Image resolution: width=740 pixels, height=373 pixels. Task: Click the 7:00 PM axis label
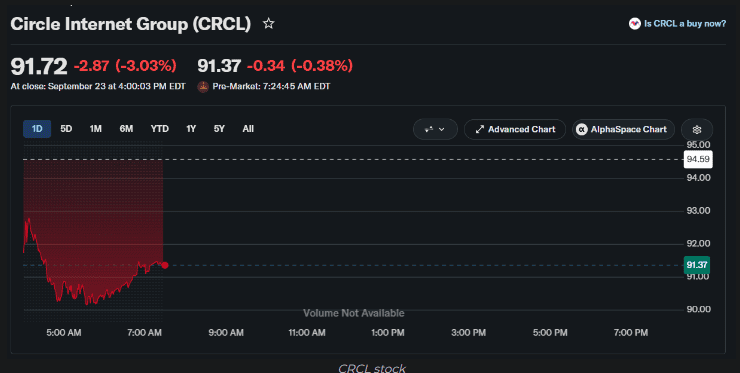pos(631,333)
